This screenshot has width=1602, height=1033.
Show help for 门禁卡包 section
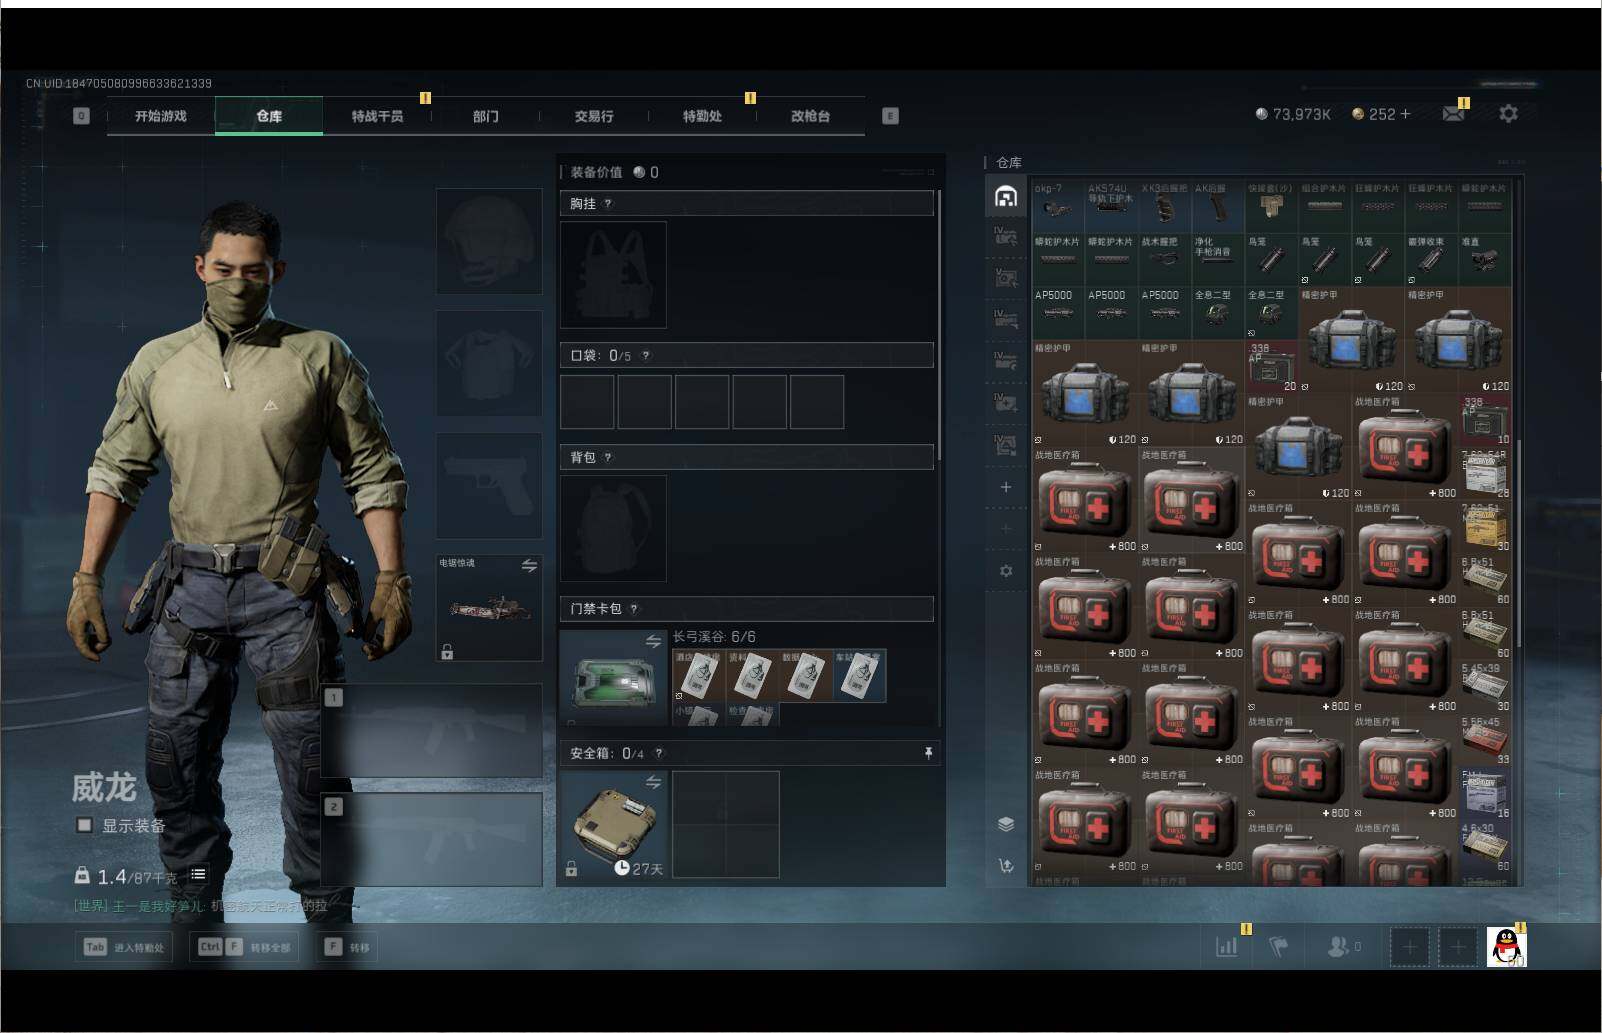tap(634, 609)
